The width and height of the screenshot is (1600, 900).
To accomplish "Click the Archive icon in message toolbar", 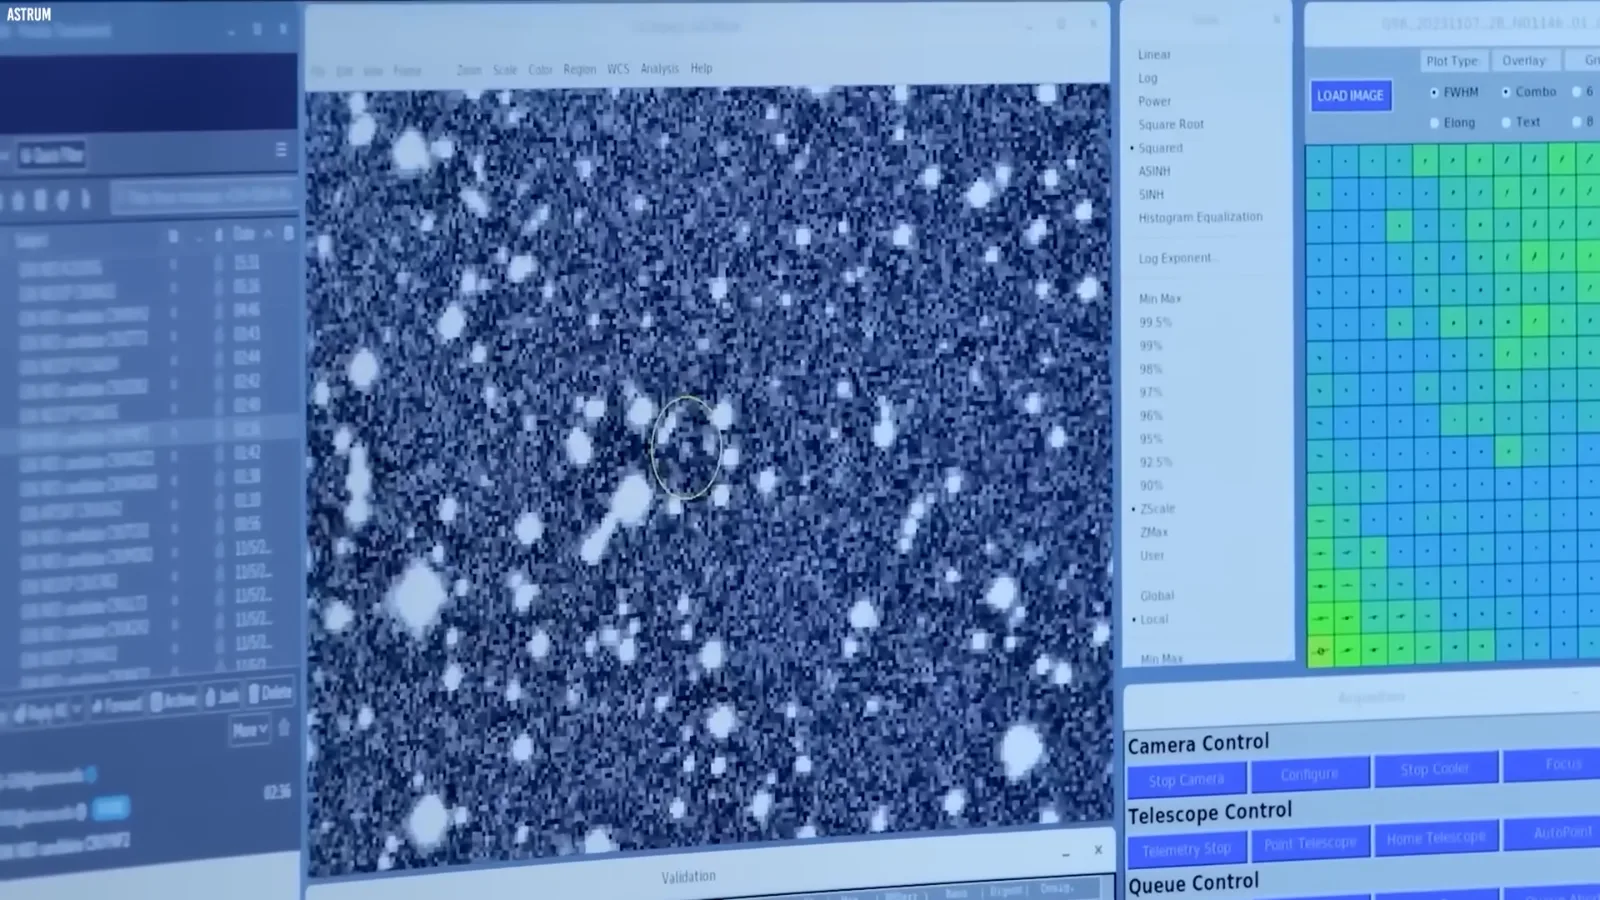I will [x=157, y=701].
